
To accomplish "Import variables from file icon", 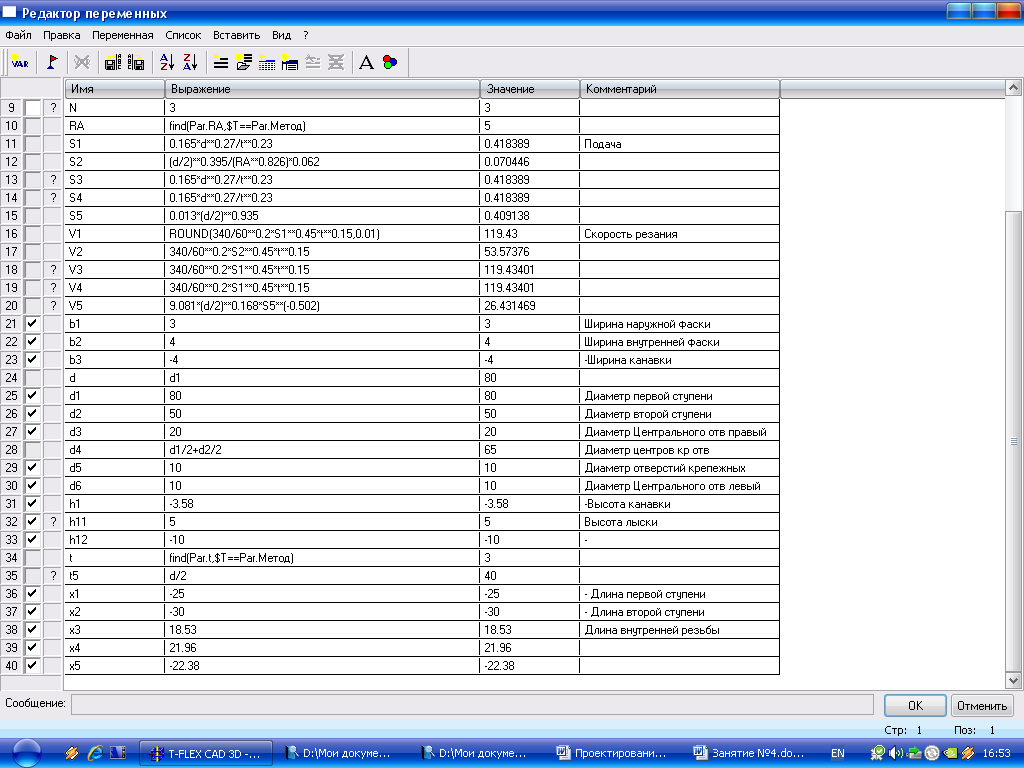I will (x=136, y=63).
